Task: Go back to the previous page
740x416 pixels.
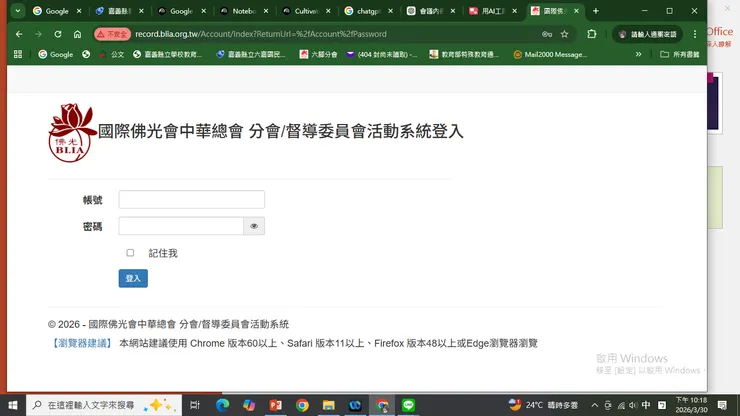Action: 19,34
